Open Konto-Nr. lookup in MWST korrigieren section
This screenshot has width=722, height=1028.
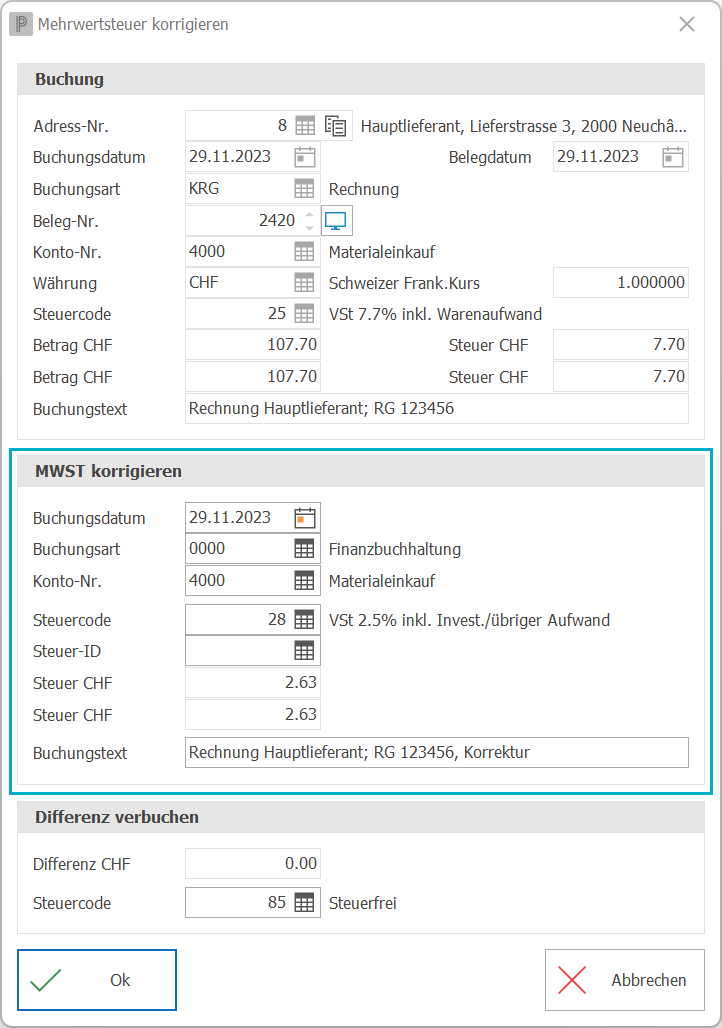tap(304, 580)
